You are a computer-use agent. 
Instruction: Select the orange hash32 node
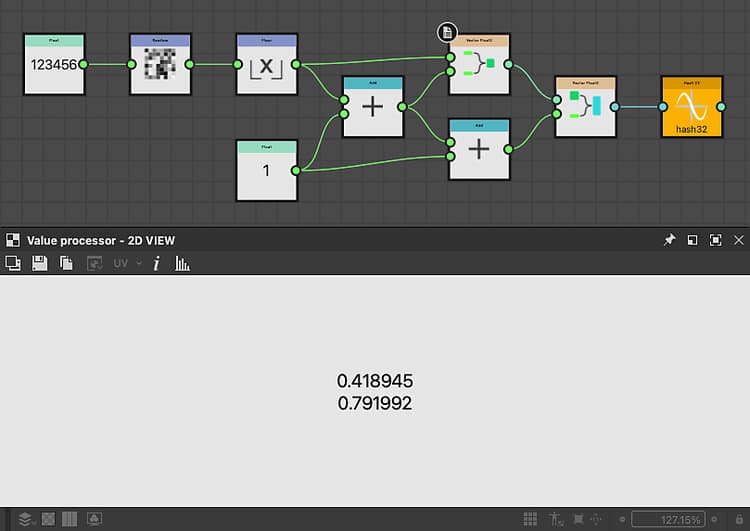tap(692, 107)
